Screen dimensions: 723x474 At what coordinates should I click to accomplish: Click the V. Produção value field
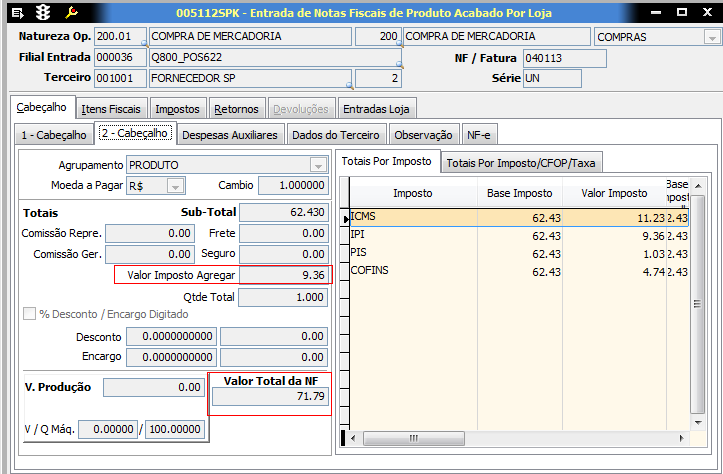point(154,388)
